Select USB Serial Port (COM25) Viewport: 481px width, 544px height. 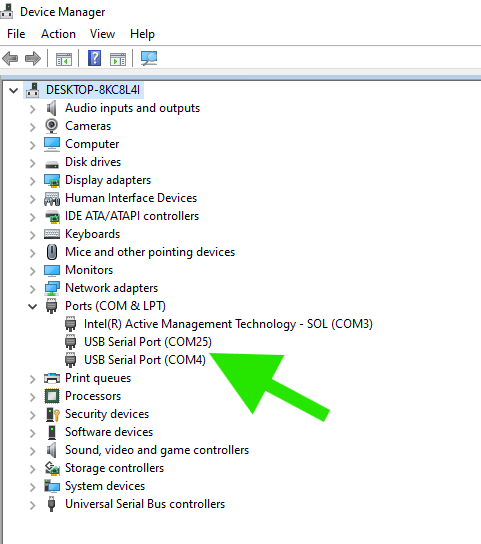pos(148,342)
